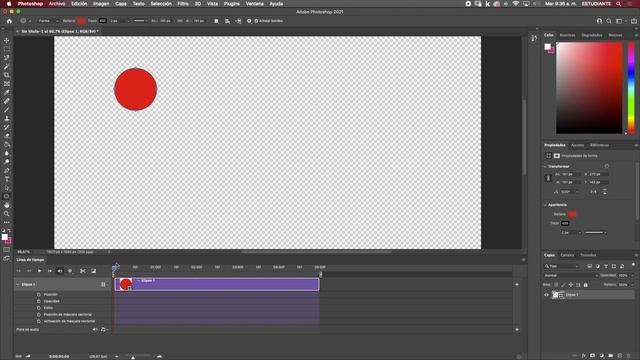Open the Capa menu
The width and height of the screenshot is (640, 360).
[x=121, y=4]
